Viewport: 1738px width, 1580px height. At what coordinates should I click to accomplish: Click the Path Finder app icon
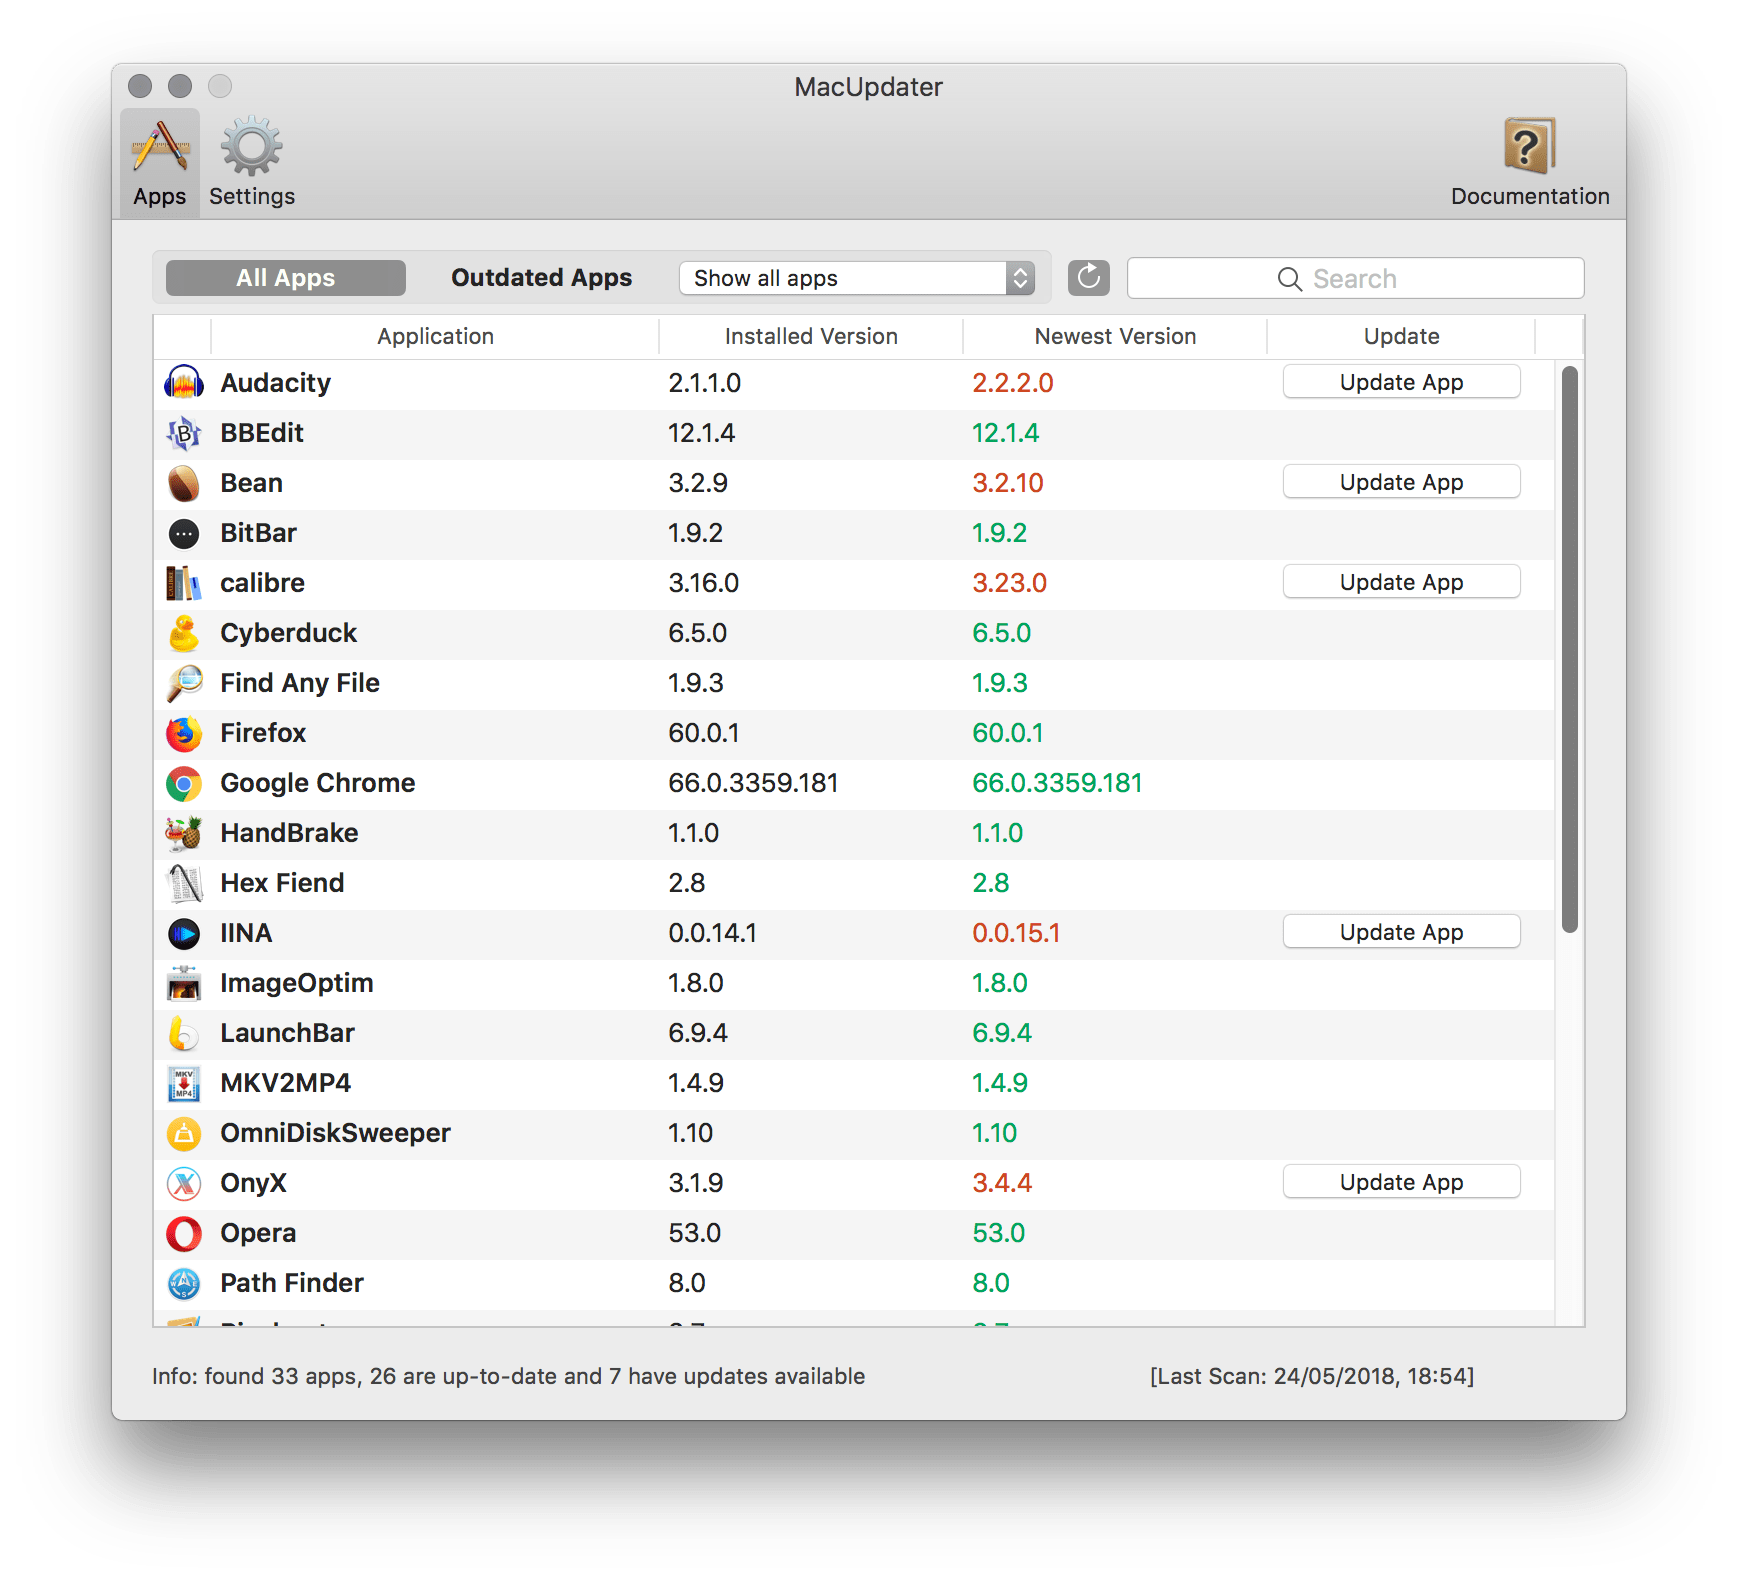[184, 1283]
